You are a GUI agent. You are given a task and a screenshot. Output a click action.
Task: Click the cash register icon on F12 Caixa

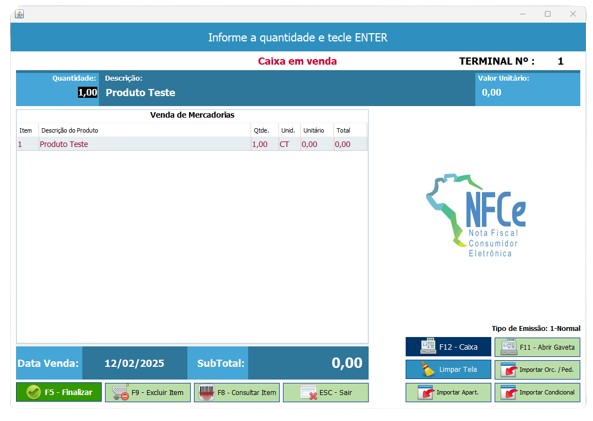[x=428, y=346]
